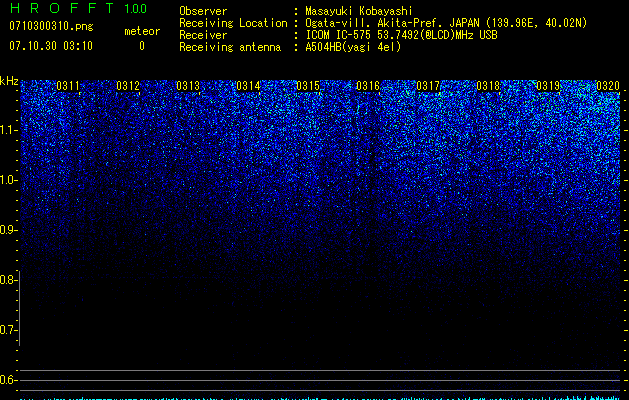Click the Receiving antenna label

click(230, 47)
